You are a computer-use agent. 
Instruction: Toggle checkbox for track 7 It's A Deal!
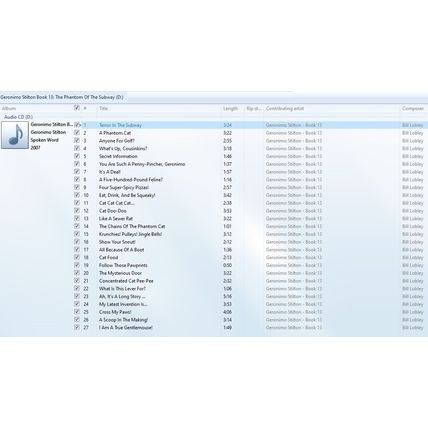point(77,172)
